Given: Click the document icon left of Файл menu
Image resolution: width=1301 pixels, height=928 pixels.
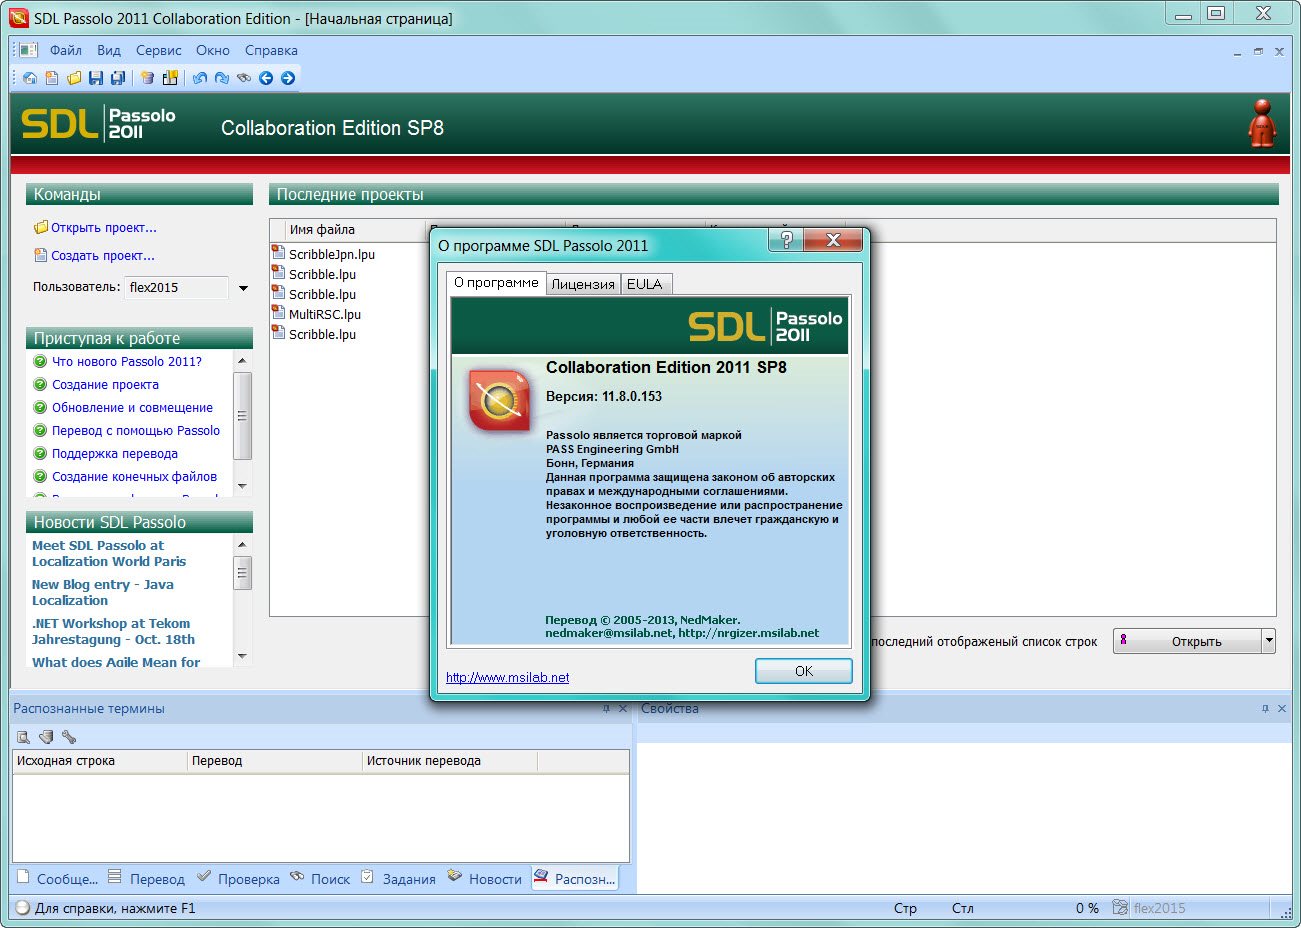Looking at the screenshot, I should [28, 50].
